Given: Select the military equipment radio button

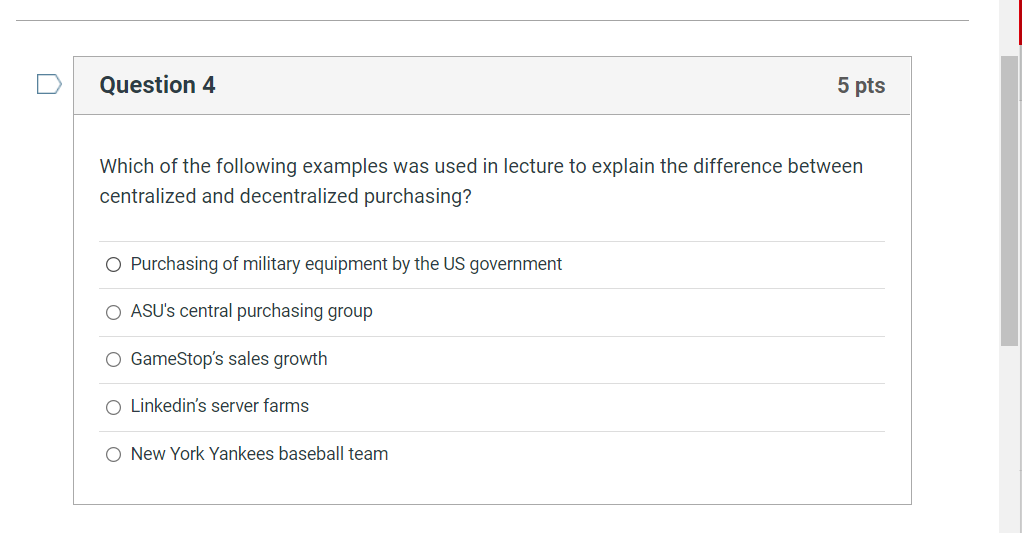Looking at the screenshot, I should tap(114, 265).
